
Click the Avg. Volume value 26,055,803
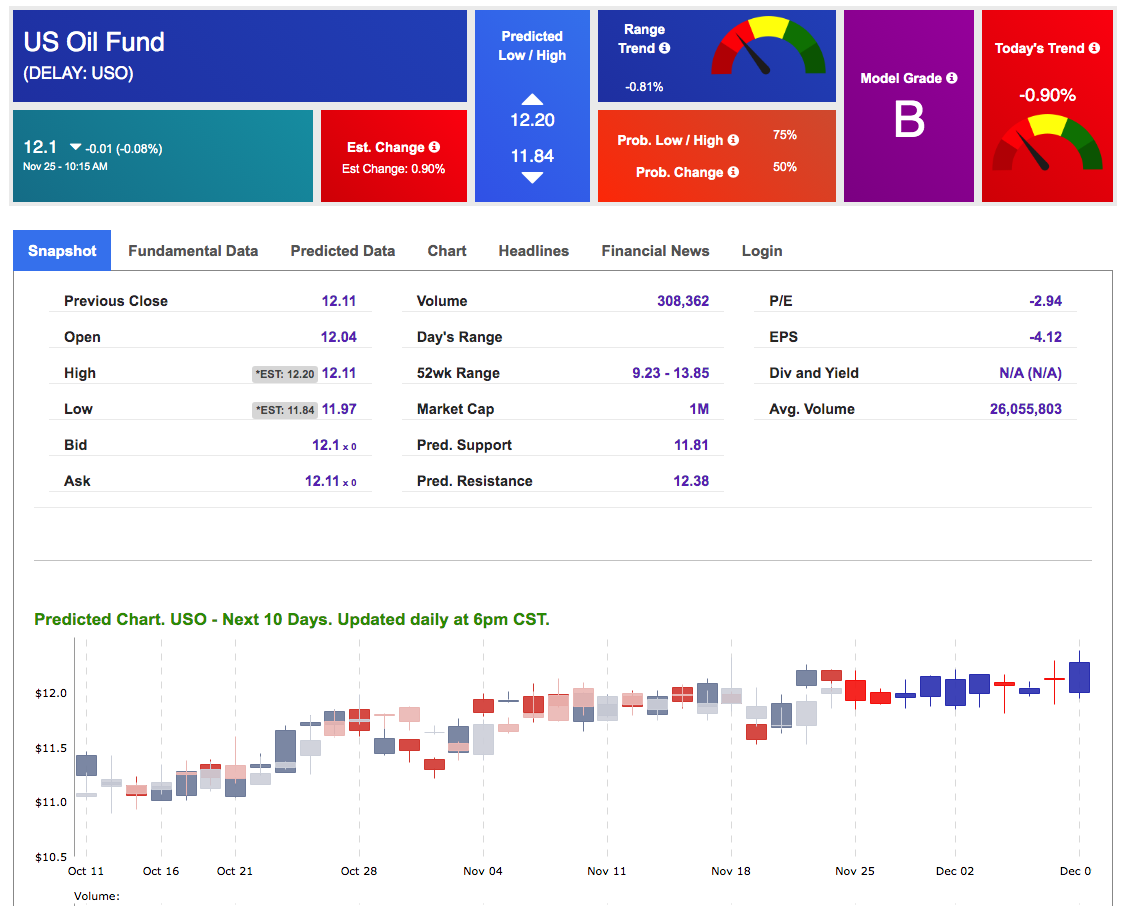[1026, 409]
